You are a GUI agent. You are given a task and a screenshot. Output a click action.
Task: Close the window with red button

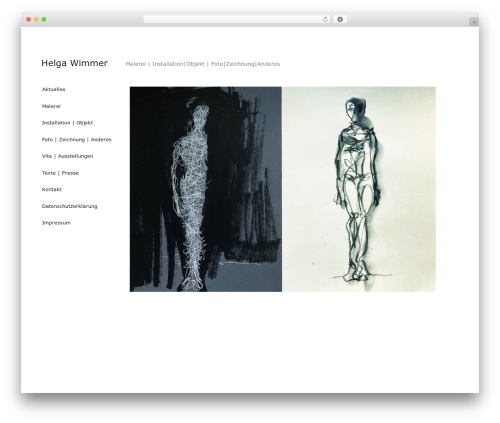pyautogui.click(x=29, y=20)
